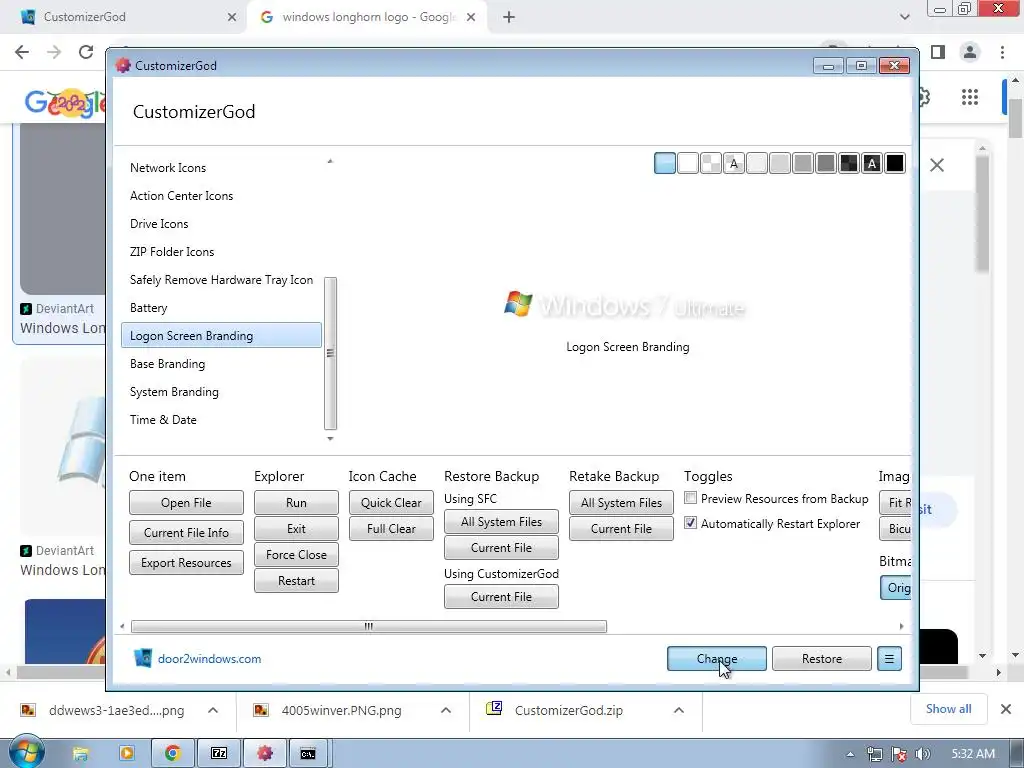Open Chrome tab search chevron
1024x768 pixels.
tap(904, 17)
